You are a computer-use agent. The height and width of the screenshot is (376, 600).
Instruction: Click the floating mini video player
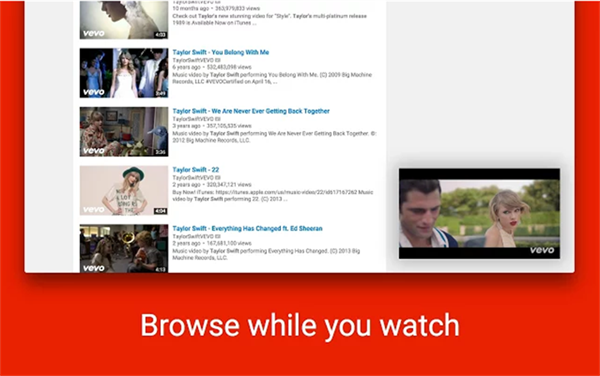click(479, 213)
